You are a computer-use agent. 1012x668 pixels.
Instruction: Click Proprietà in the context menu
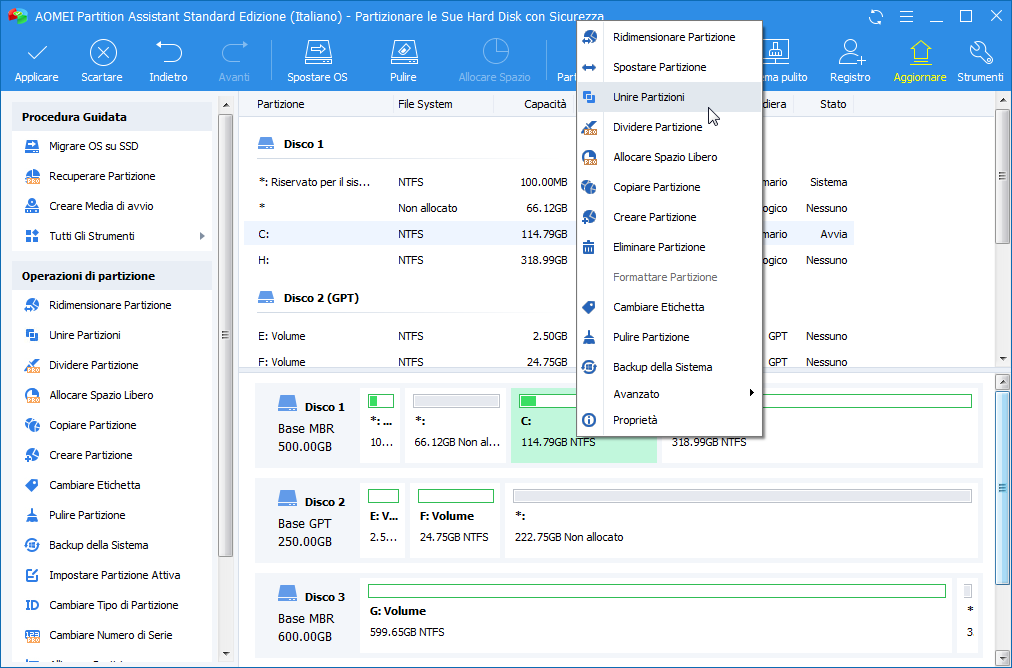[635, 420]
